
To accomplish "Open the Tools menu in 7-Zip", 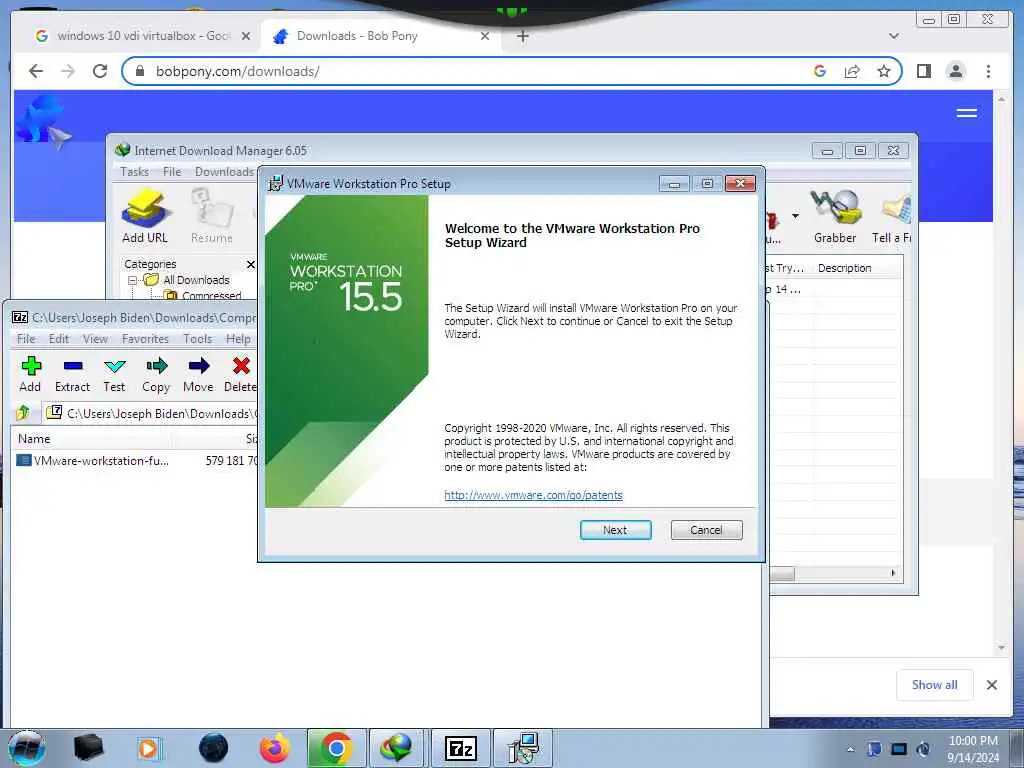I will [x=197, y=338].
